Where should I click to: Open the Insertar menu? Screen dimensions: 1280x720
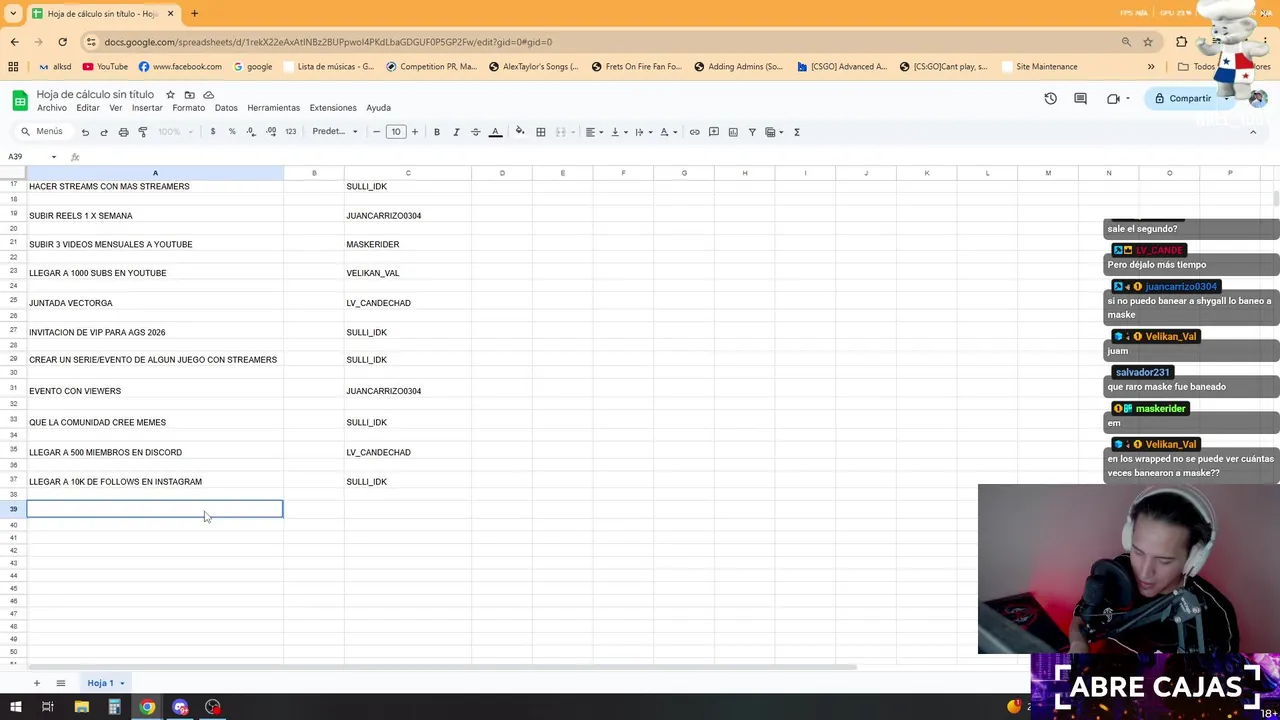pos(147,108)
